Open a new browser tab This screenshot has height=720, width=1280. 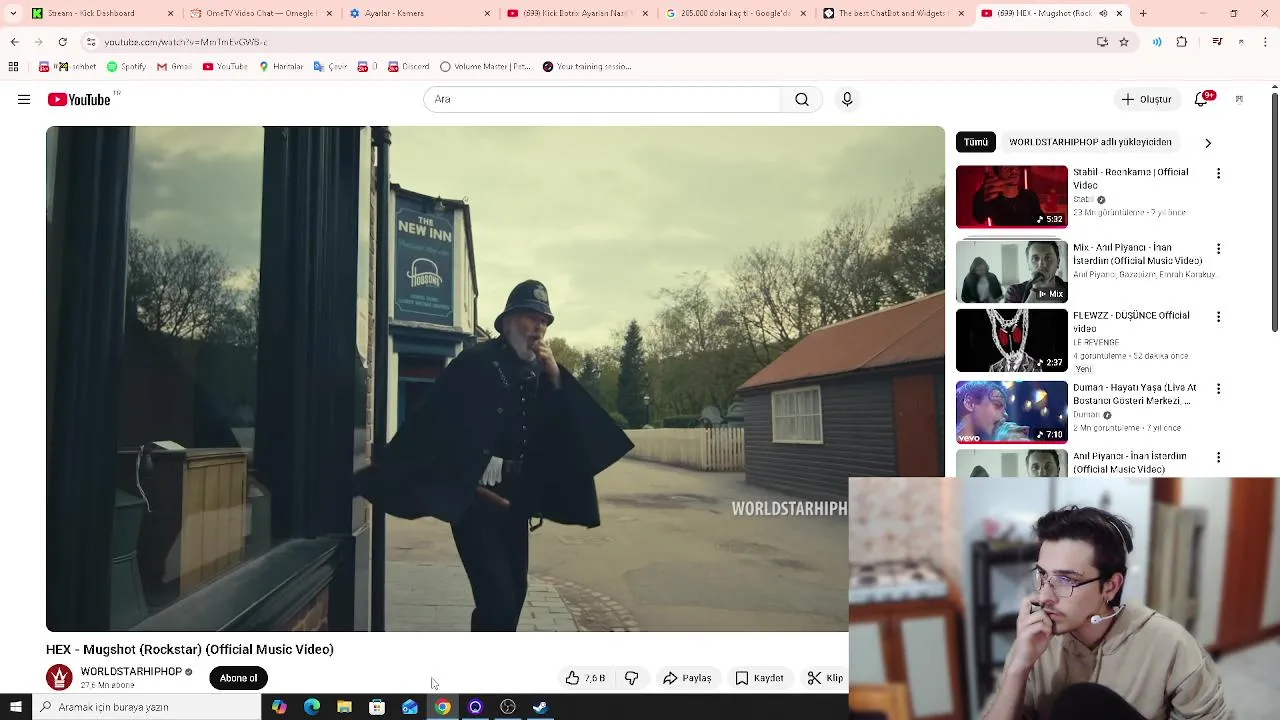coord(1143,13)
